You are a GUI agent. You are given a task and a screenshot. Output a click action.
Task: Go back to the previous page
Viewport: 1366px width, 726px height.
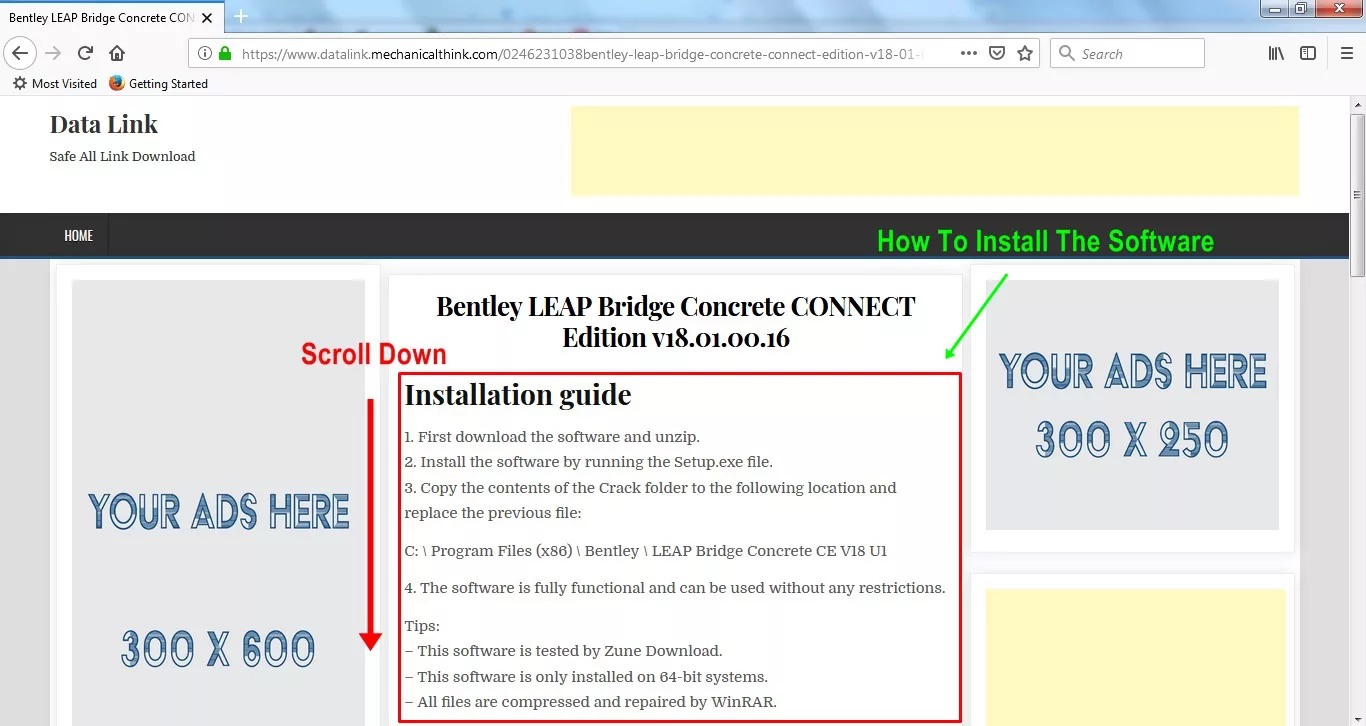pyautogui.click(x=20, y=54)
